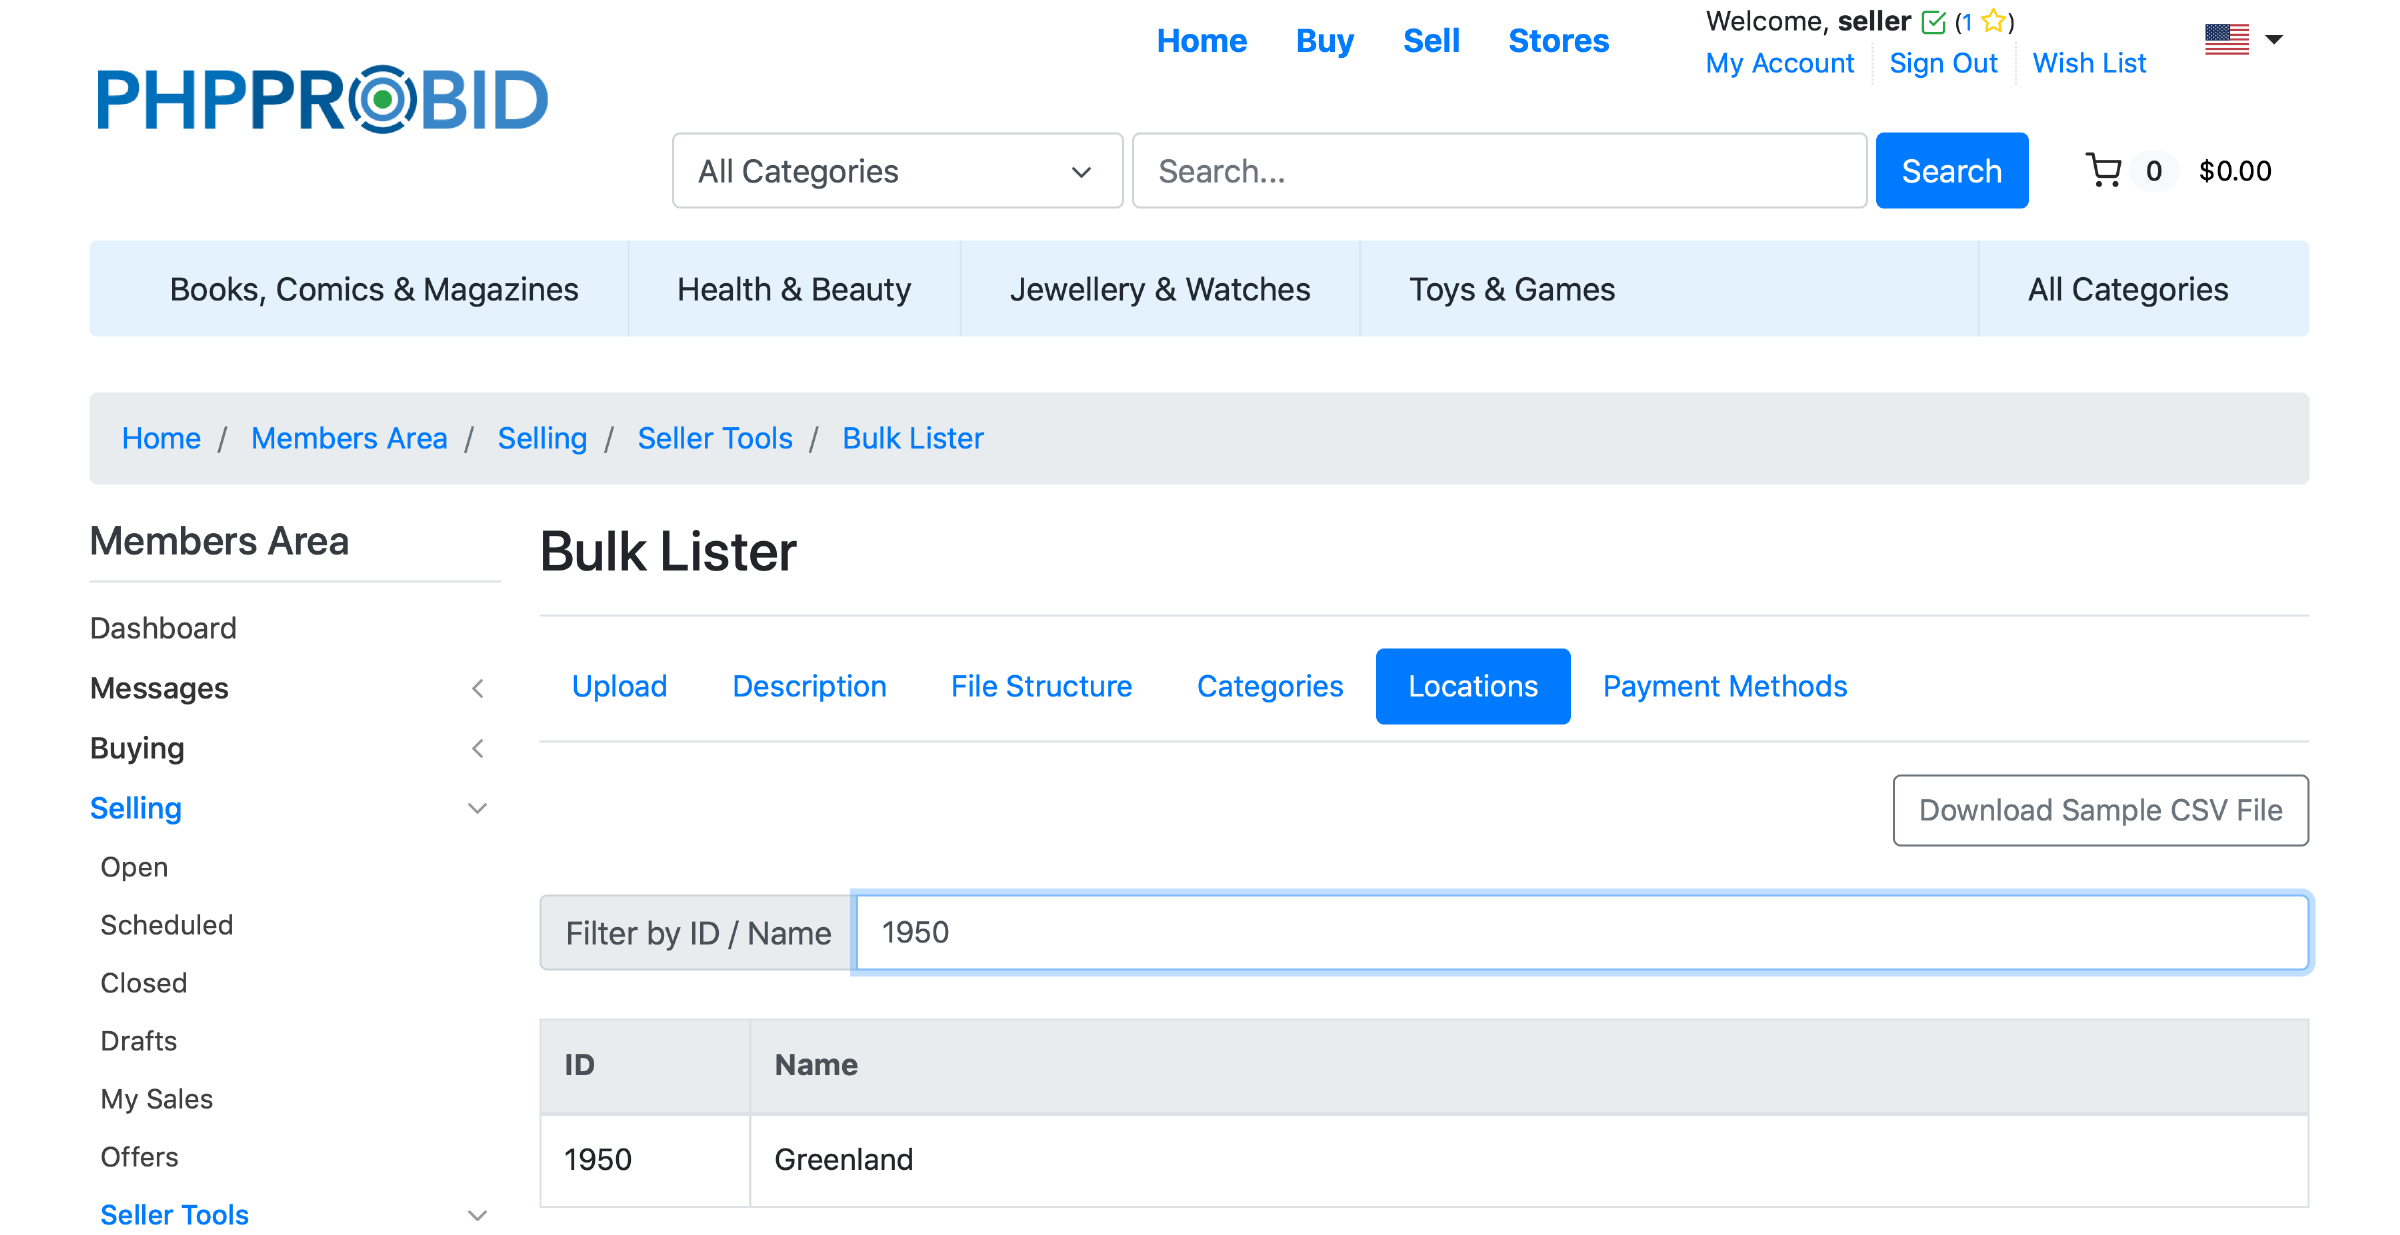Click the green verified seller checkmark icon

click(x=1934, y=22)
